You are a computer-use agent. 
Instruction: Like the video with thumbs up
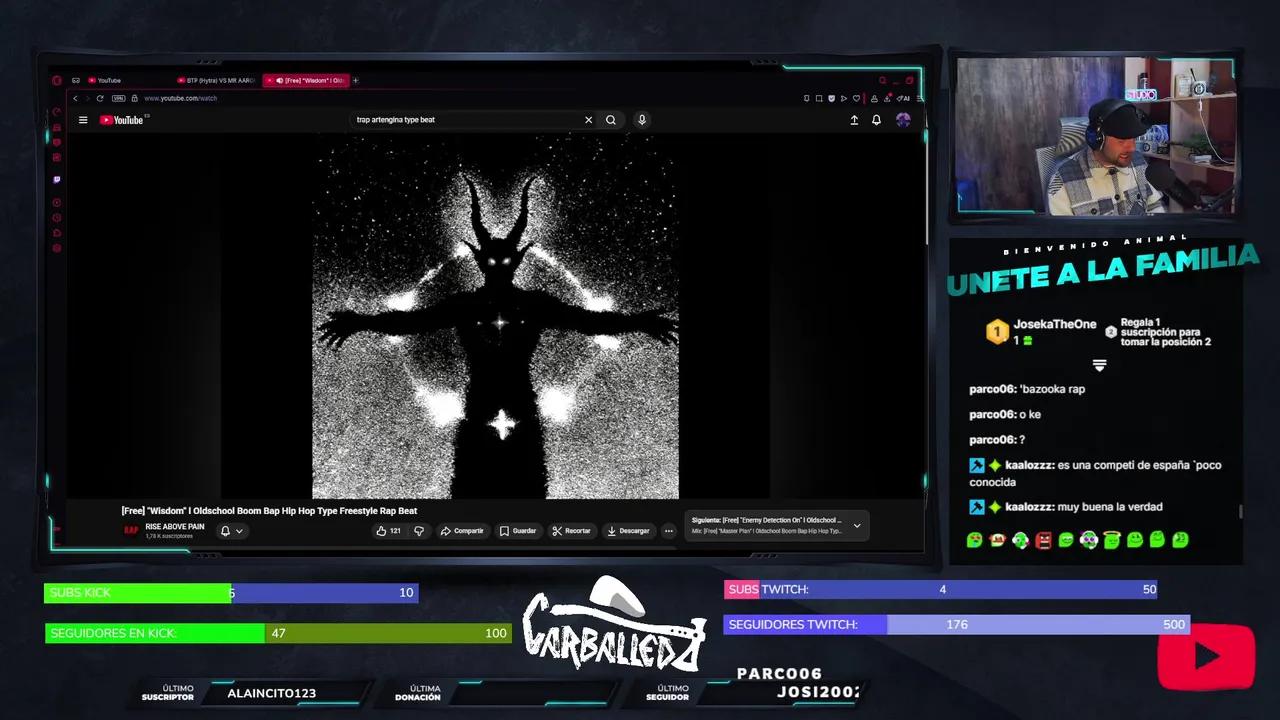pyautogui.click(x=389, y=531)
